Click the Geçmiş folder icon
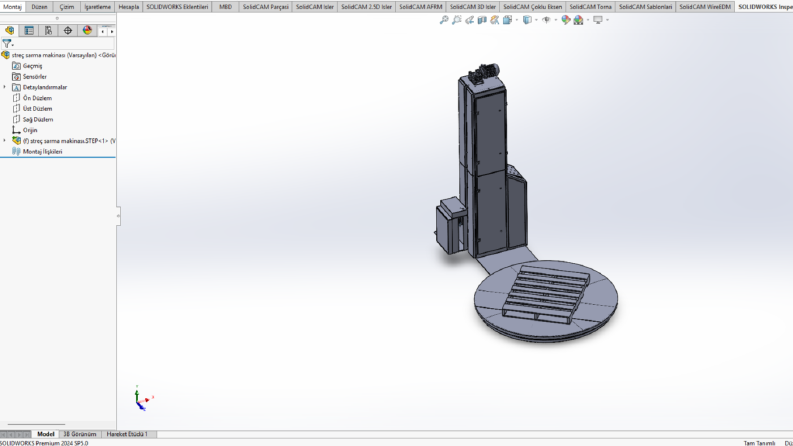Image resolution: width=793 pixels, height=446 pixels. 16,66
